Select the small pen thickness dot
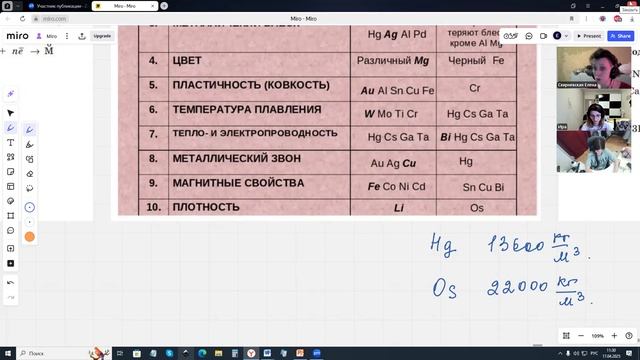Viewport: 640px width, 360px height. click(x=29, y=222)
